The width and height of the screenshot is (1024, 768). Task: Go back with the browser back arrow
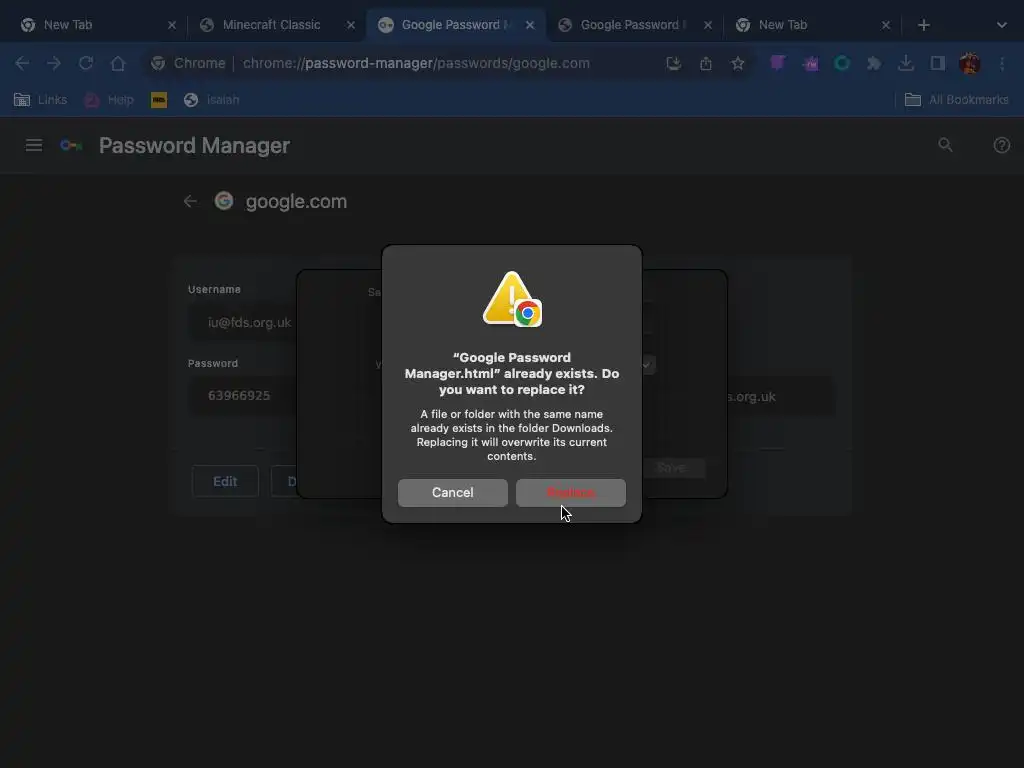coord(22,63)
